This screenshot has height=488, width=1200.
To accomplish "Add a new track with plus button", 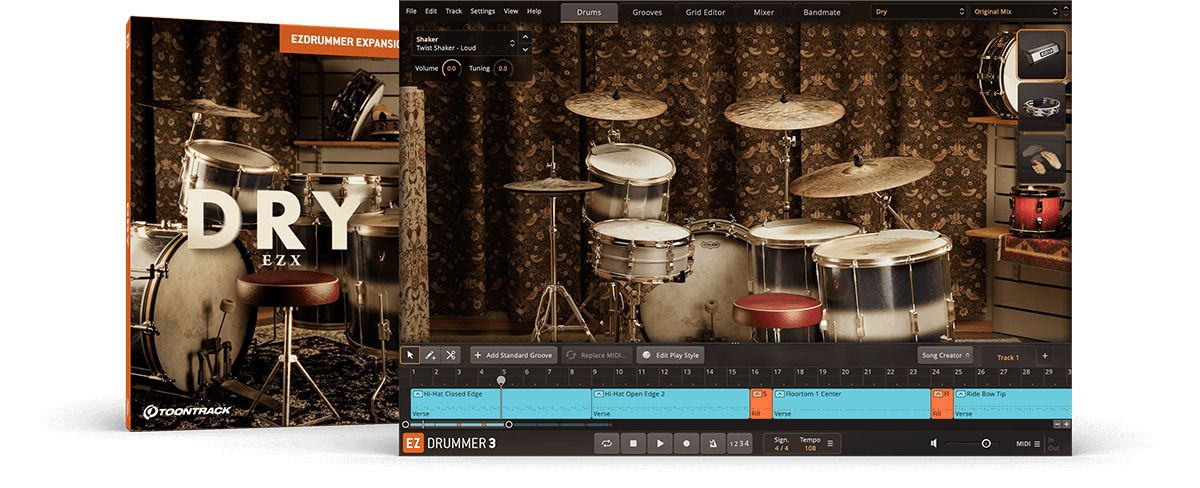I will coord(1044,356).
